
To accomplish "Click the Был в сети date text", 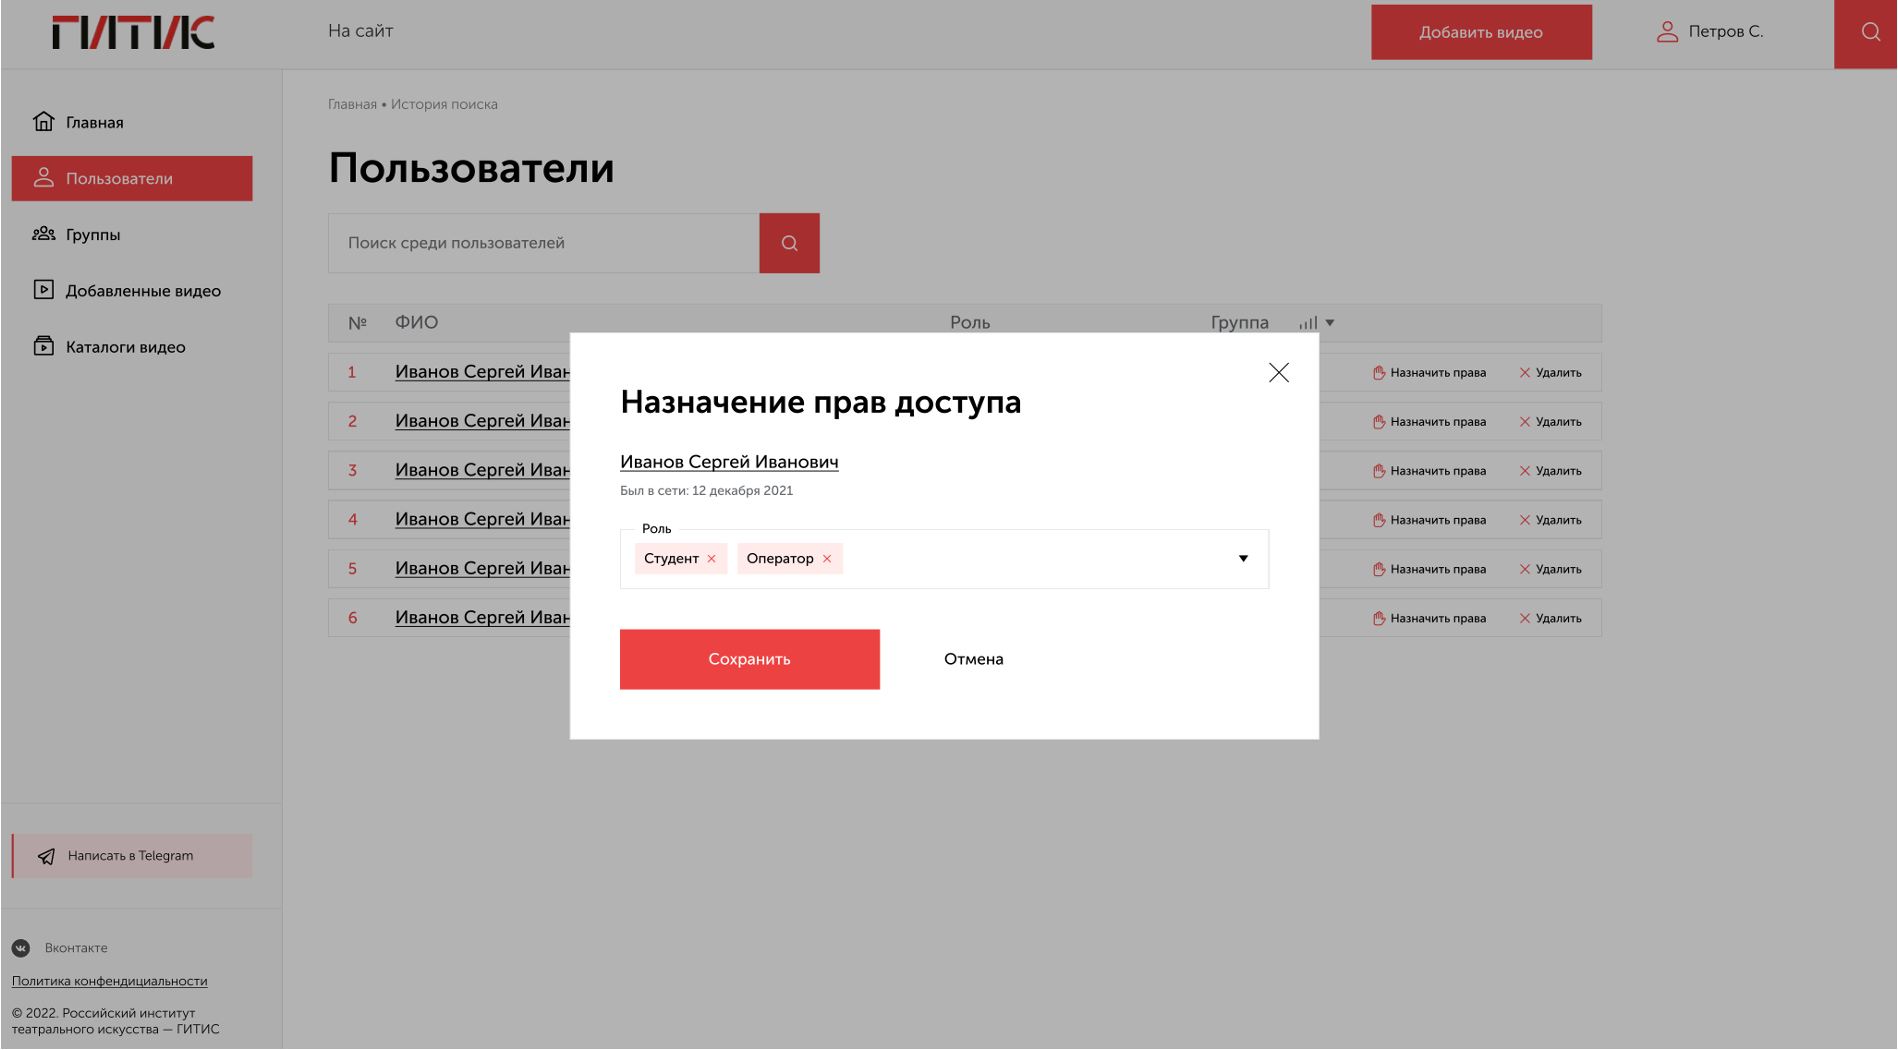I will (706, 491).
